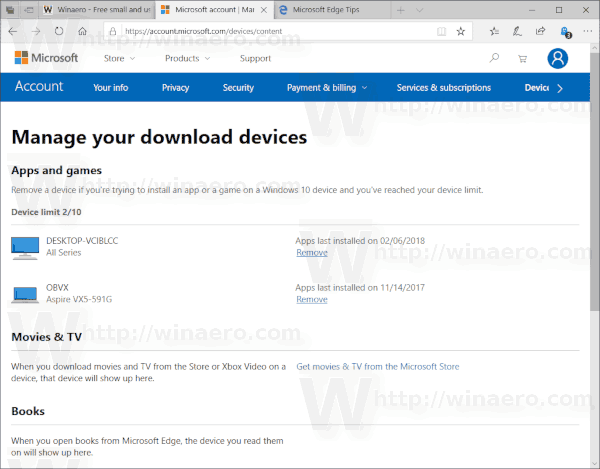Image resolution: width=600 pixels, height=469 pixels.
Task: Click the tabs set aside icon
Action: pos(10,10)
